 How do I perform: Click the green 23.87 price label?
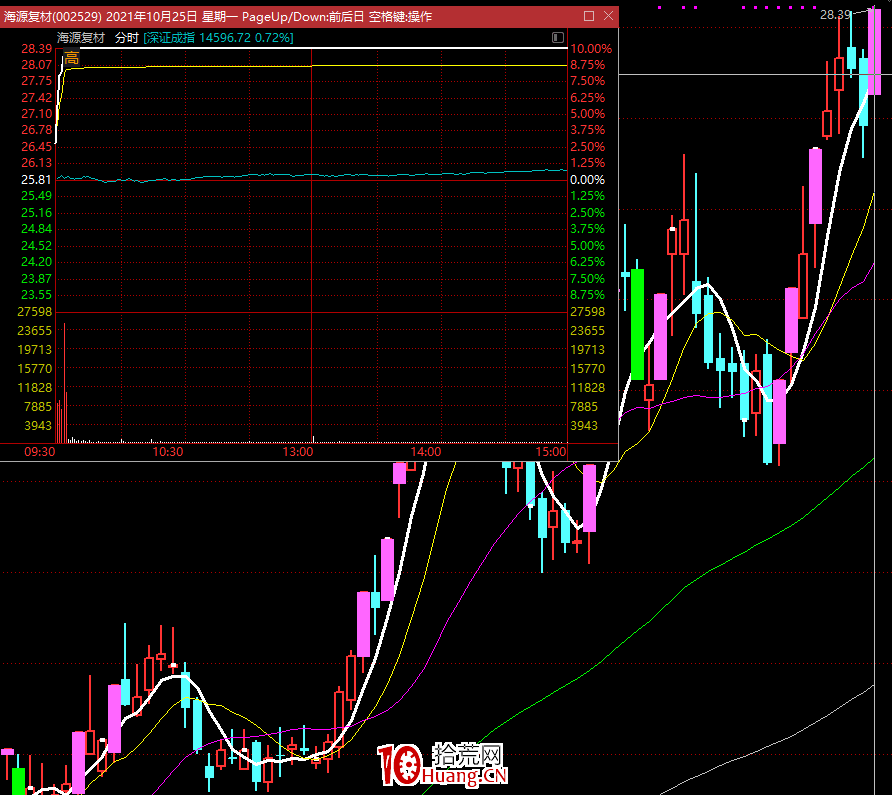tap(36, 279)
